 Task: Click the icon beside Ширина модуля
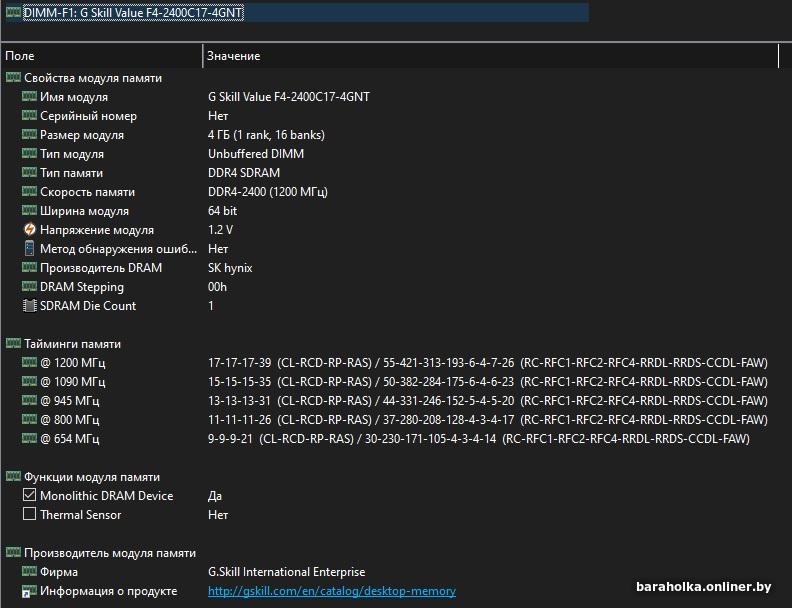[x=29, y=210]
